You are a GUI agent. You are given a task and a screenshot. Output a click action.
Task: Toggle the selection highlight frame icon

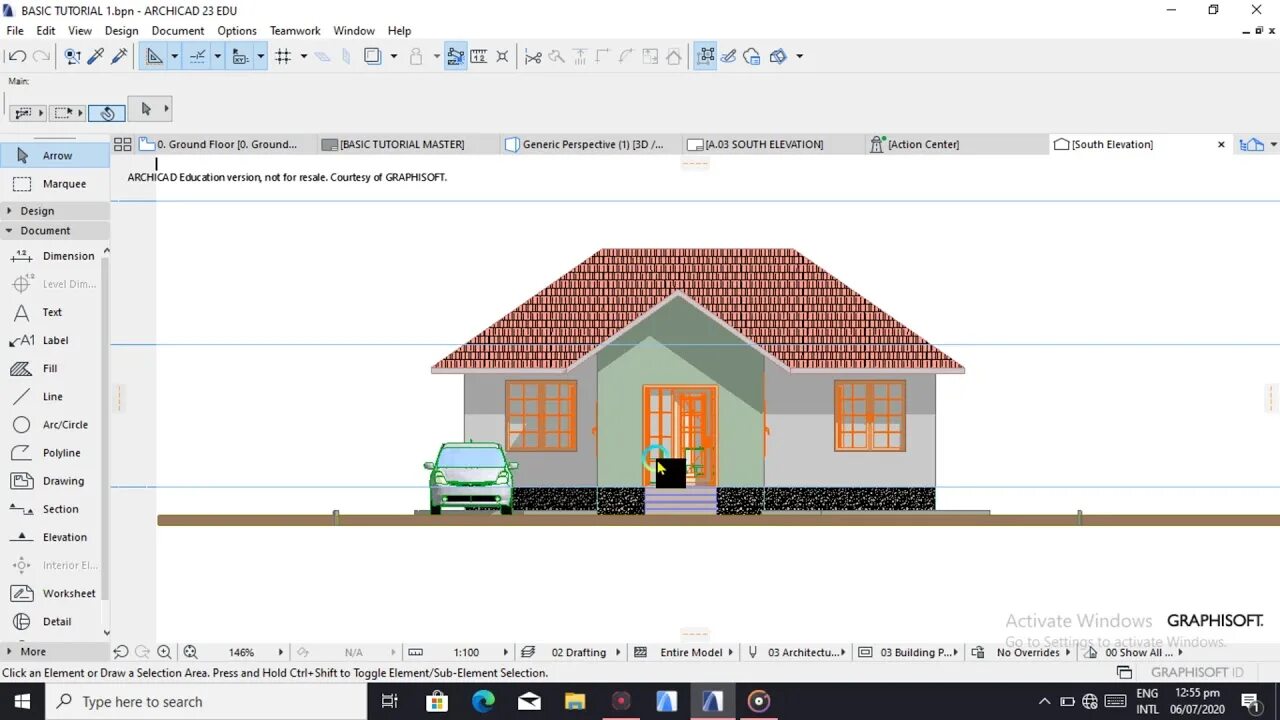coord(705,57)
